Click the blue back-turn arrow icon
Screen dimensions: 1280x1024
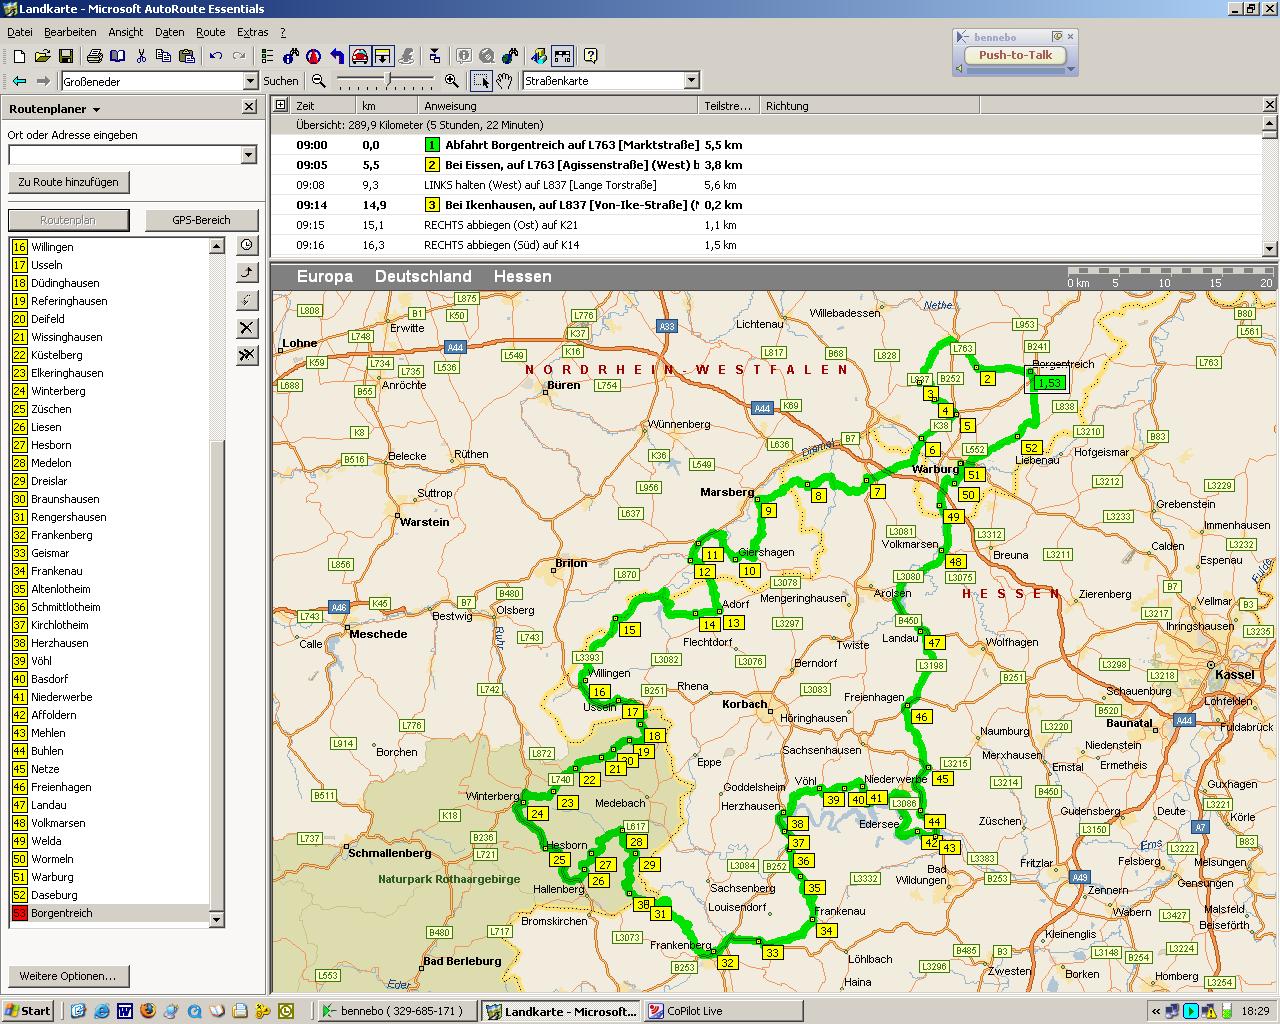[x=337, y=56]
